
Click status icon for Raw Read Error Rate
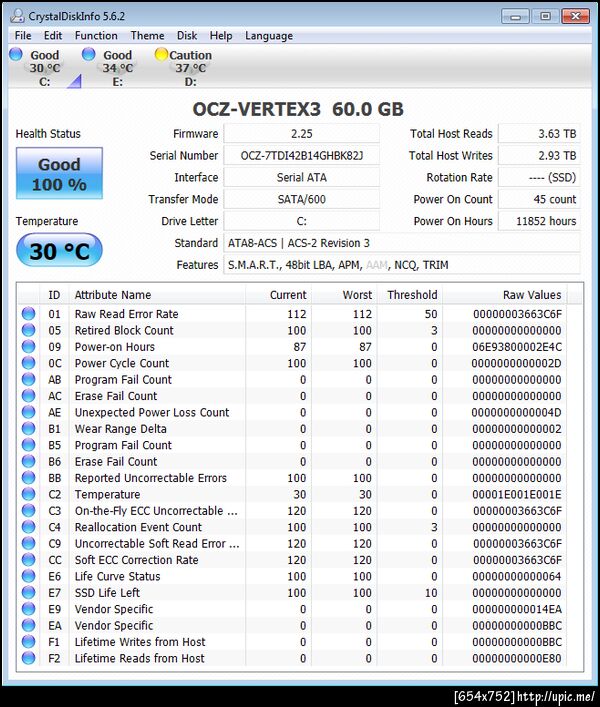click(28, 313)
